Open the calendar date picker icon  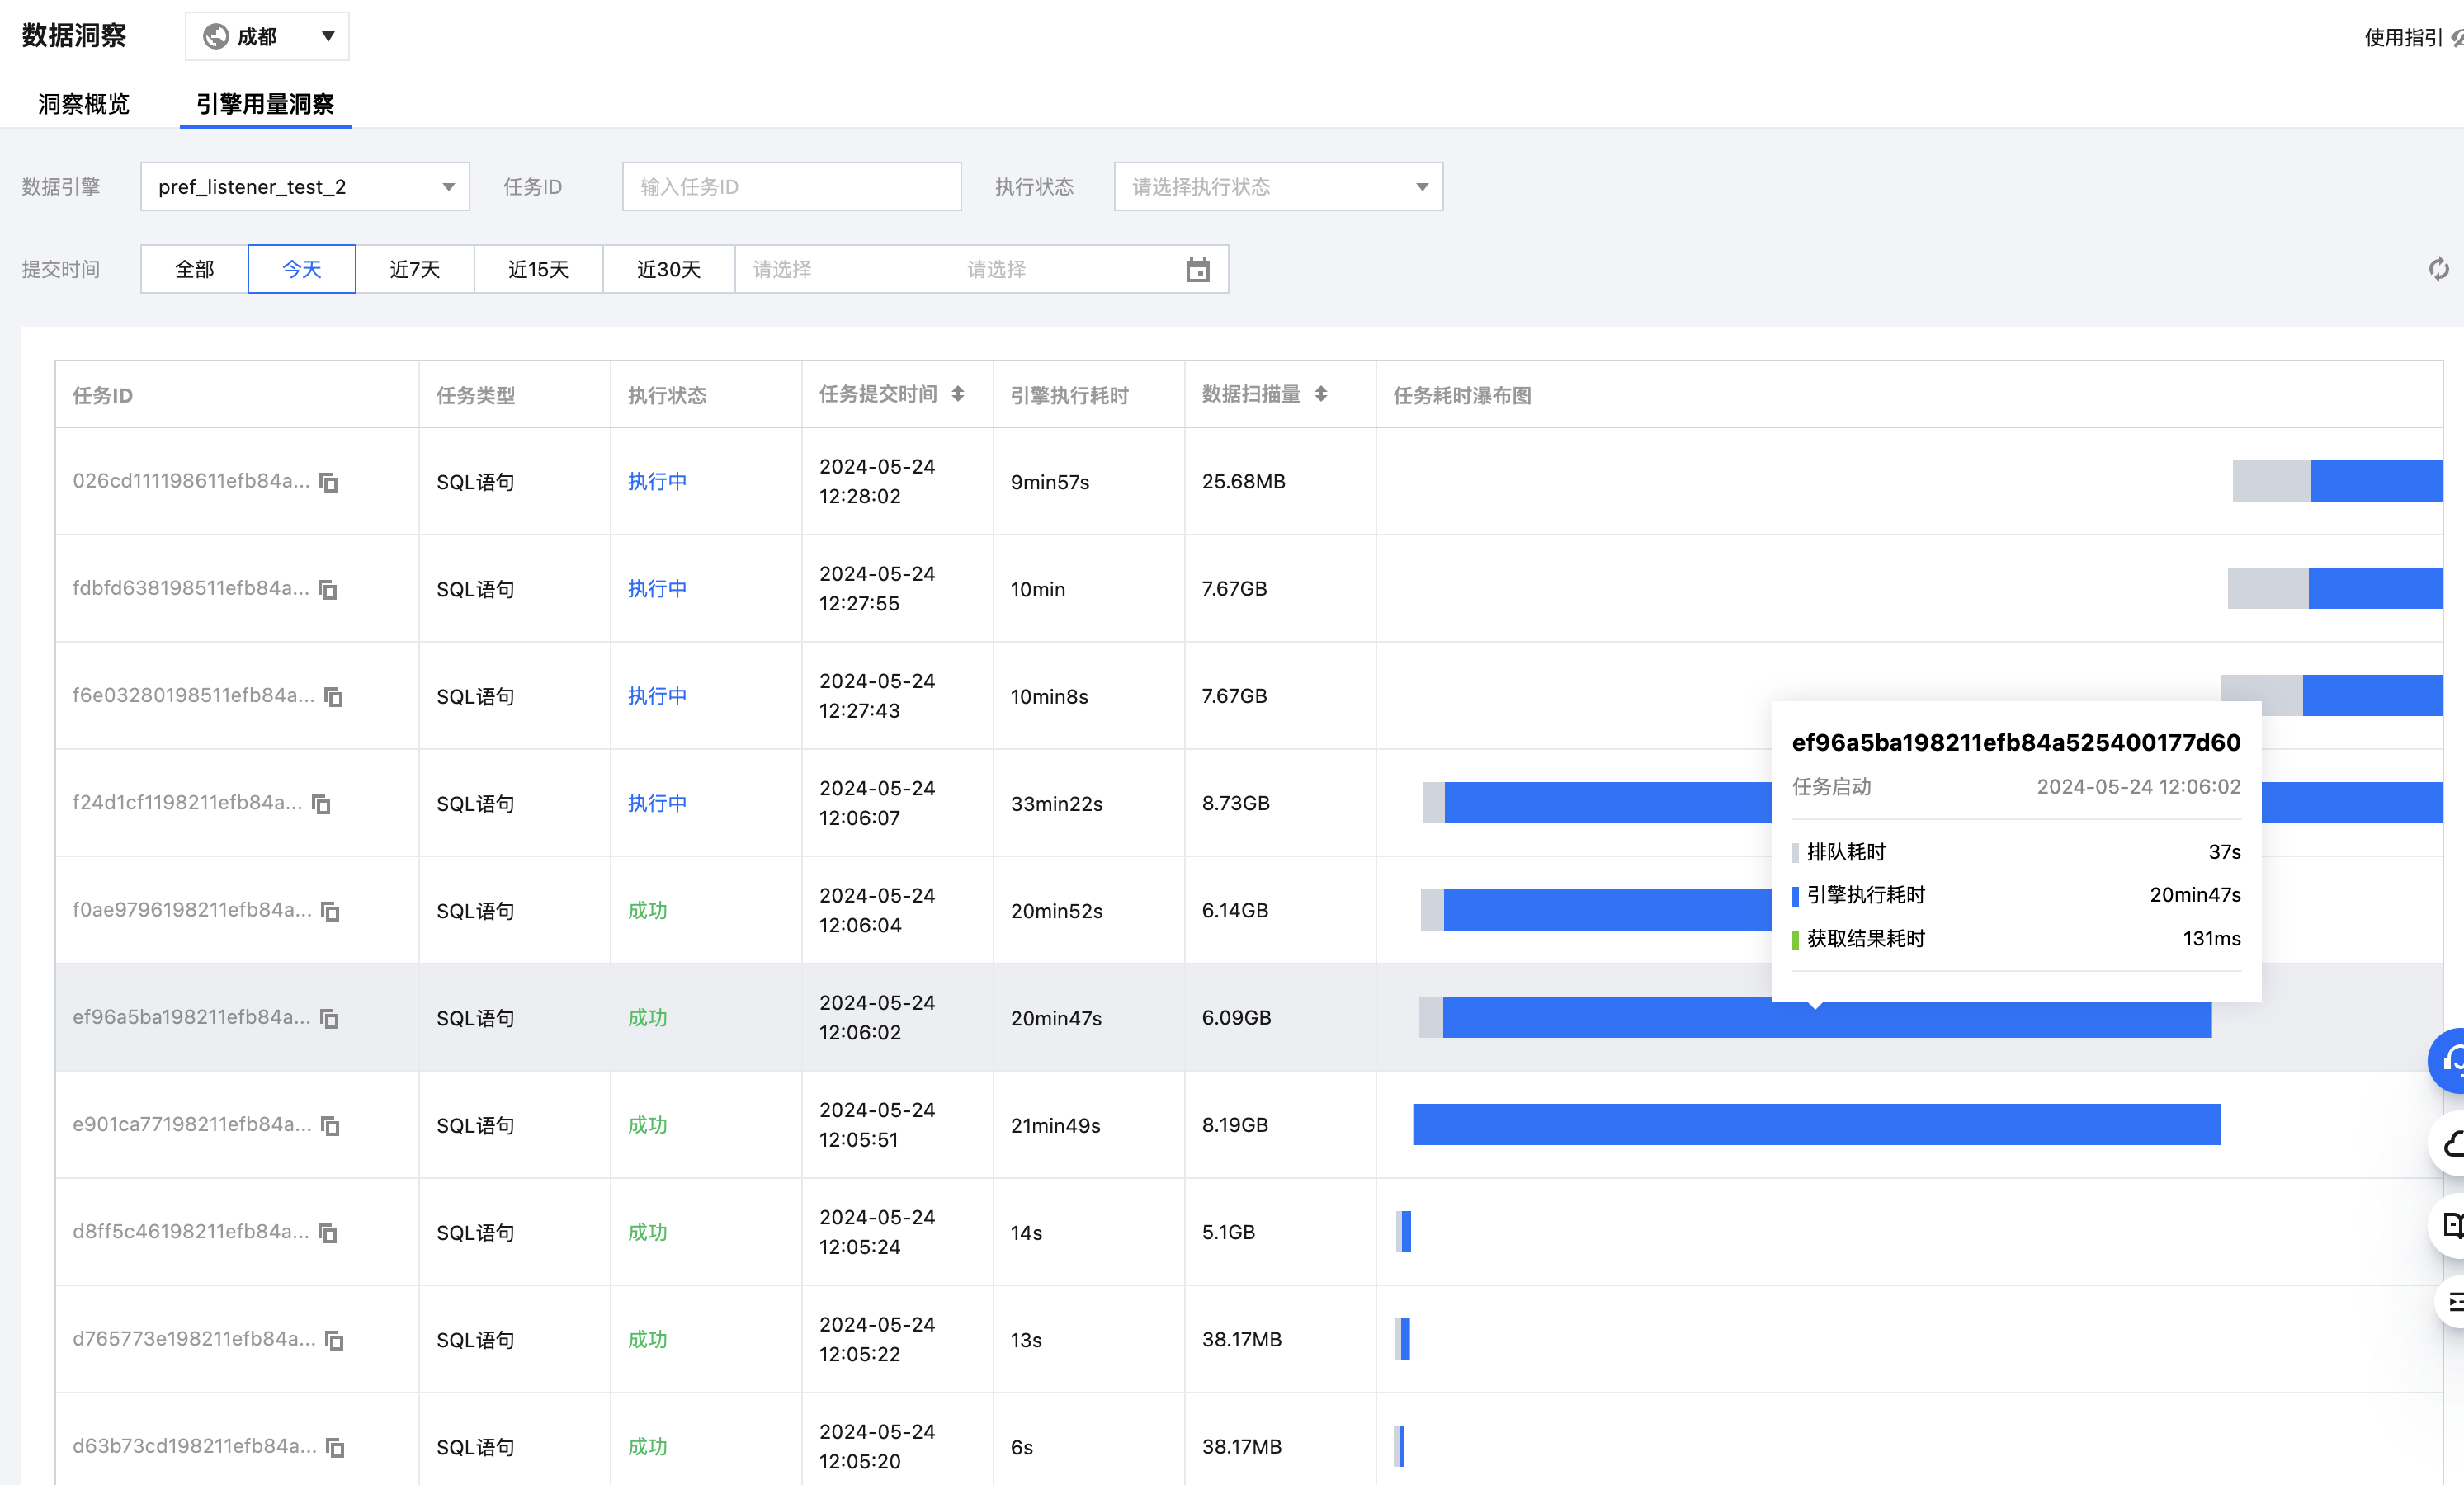(x=1197, y=270)
